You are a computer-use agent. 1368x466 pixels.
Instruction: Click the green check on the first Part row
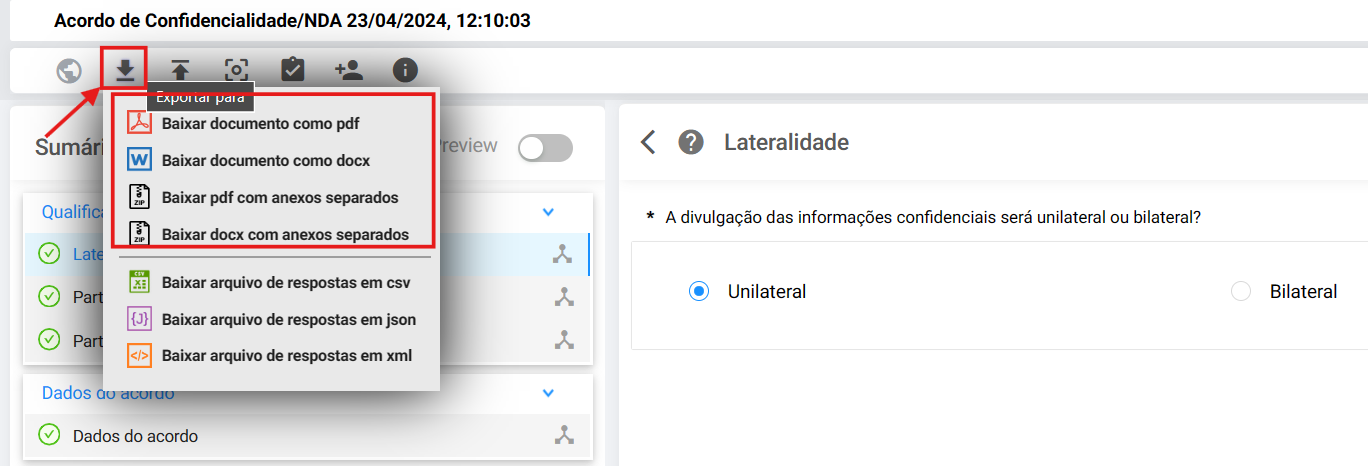pyautogui.click(x=49, y=297)
